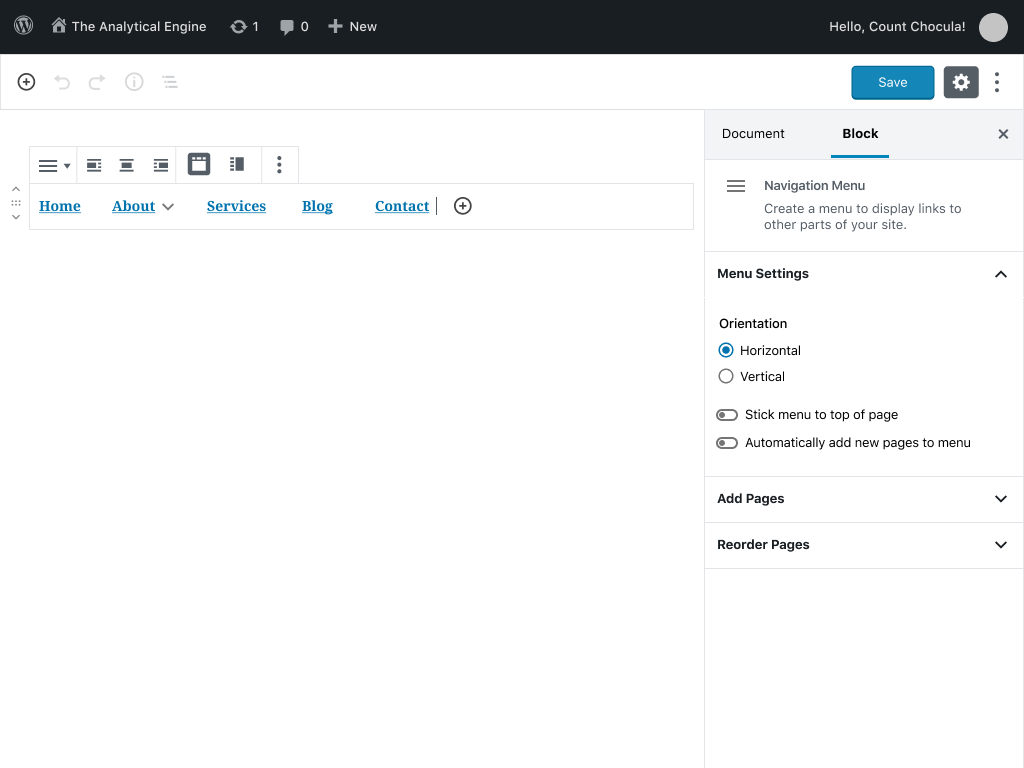Image resolution: width=1024 pixels, height=768 pixels.
Task: Click the WordPress logo icon
Action: [23, 26]
